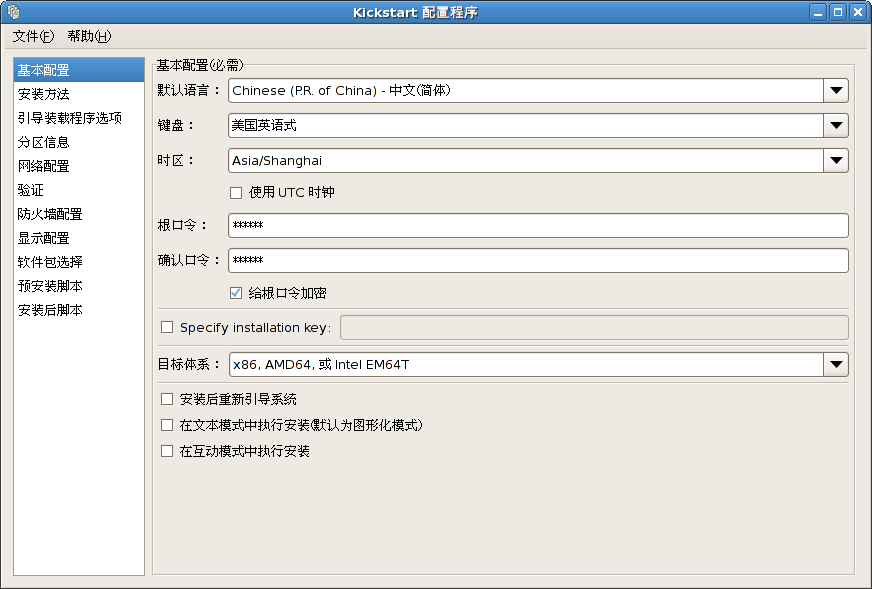Click the installation key text field

click(x=594, y=328)
